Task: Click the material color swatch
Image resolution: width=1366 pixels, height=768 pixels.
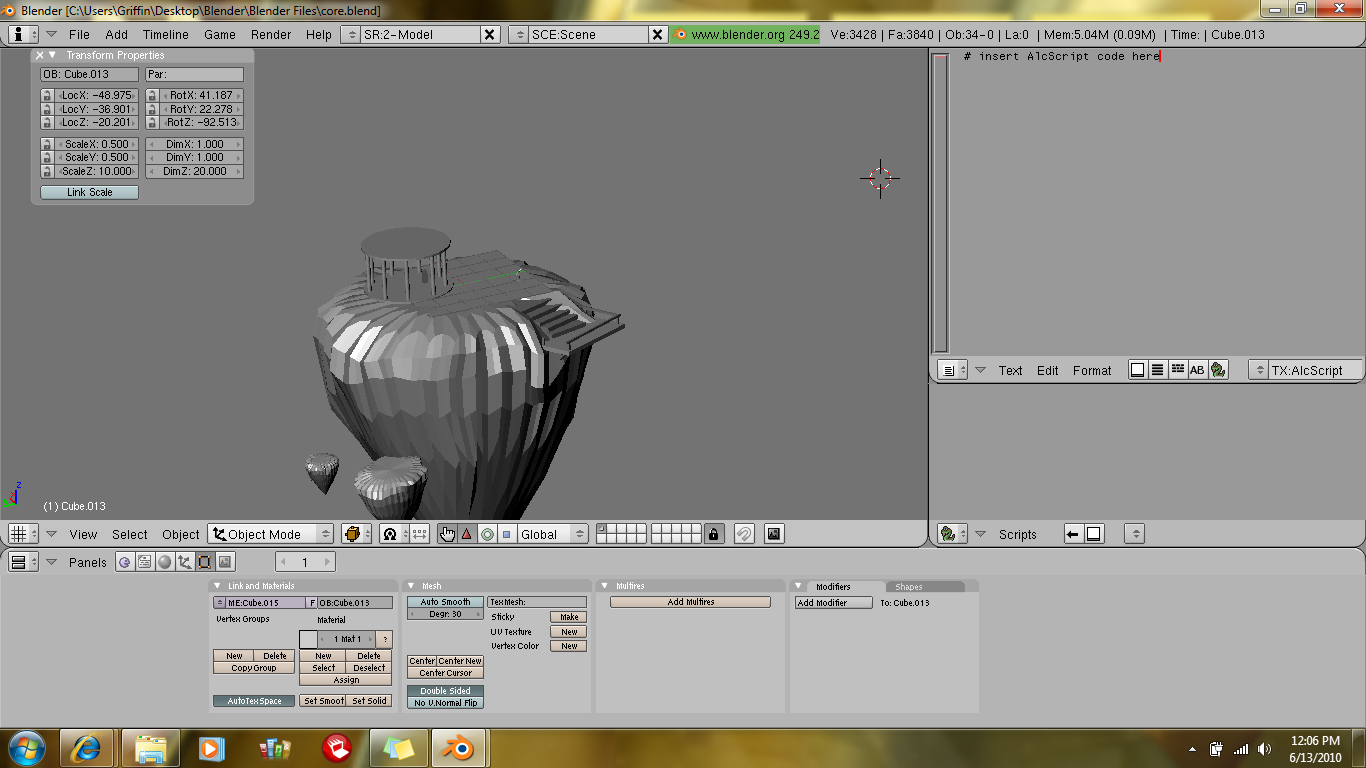Action: pyautogui.click(x=308, y=639)
